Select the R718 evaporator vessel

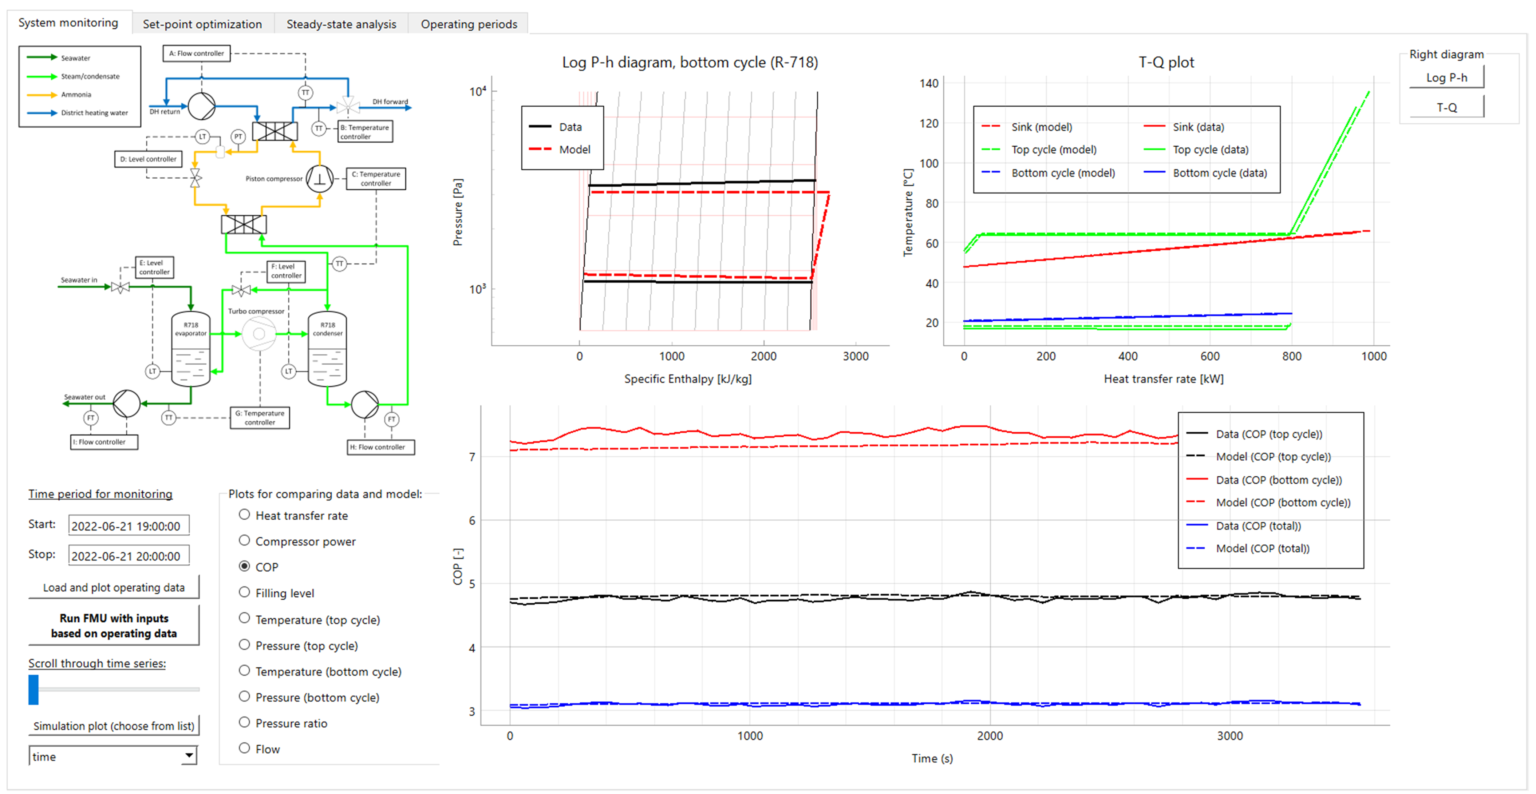[x=190, y=350]
